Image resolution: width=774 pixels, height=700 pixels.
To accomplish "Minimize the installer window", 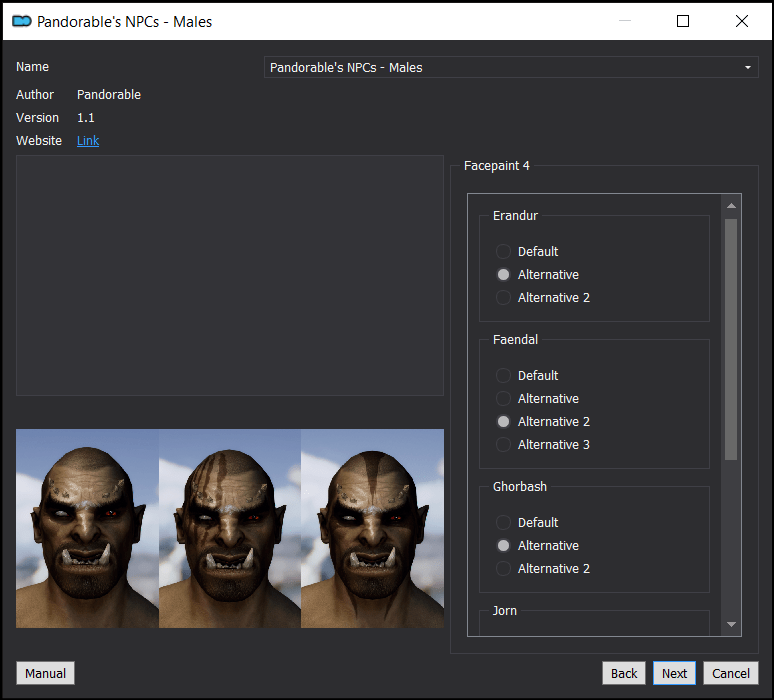I will (625, 21).
